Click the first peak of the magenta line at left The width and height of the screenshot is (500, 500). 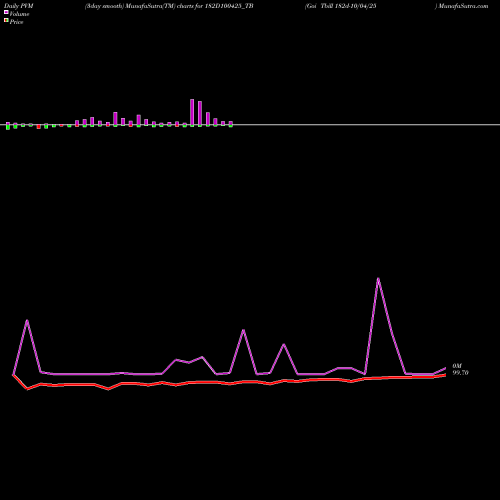(27, 321)
